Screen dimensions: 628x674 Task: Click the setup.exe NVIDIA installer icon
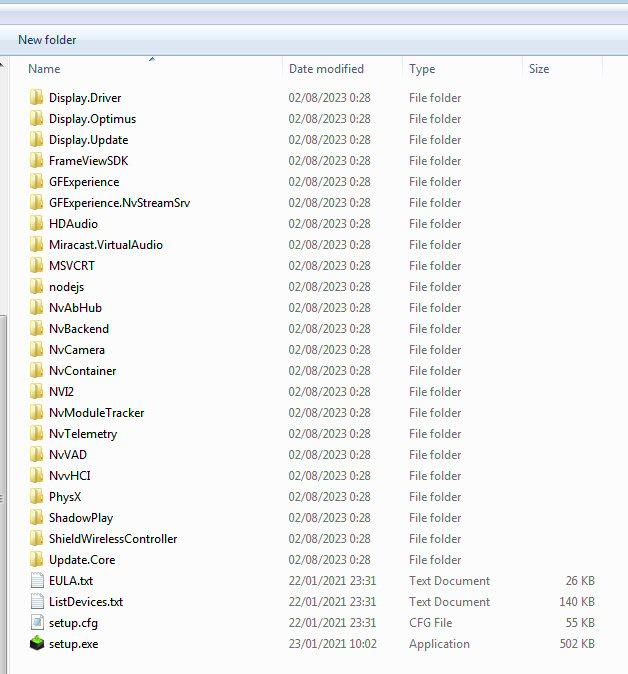click(37, 643)
